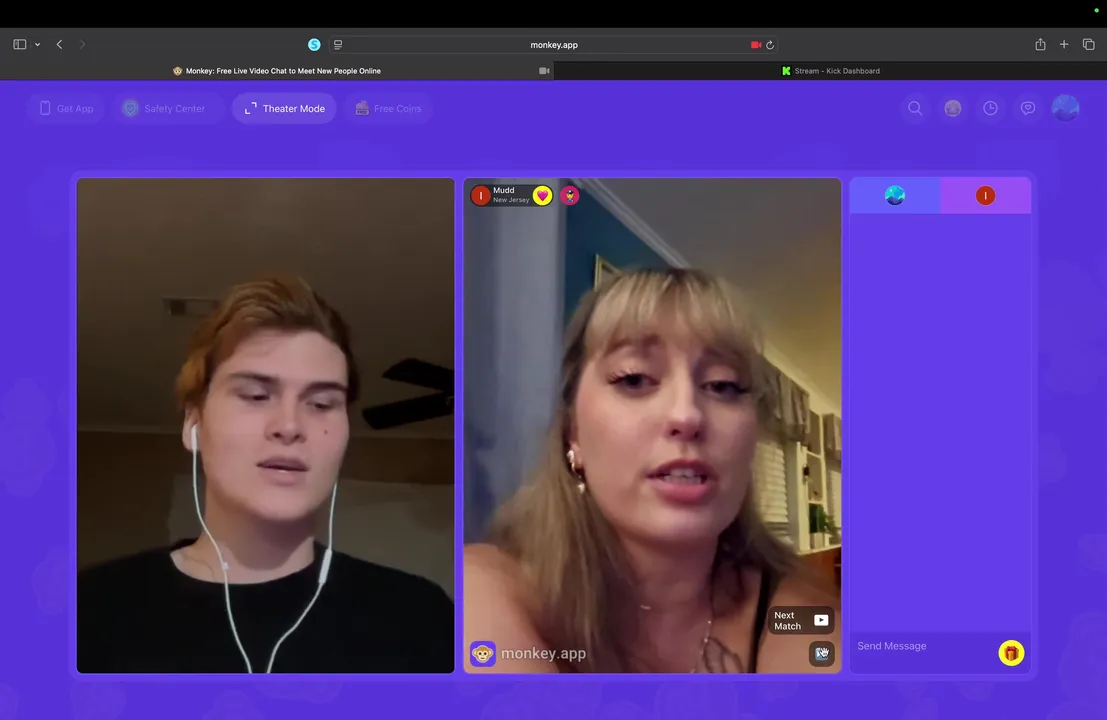
Task: Click the red camera recording indicator
Action: pyautogui.click(x=755, y=44)
